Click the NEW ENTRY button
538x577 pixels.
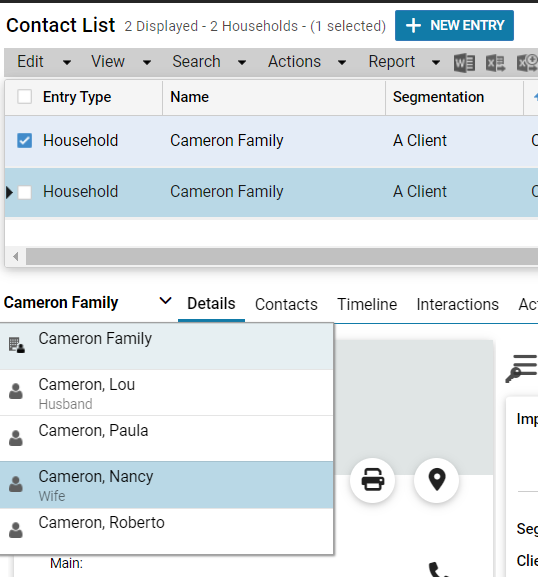pos(454,25)
